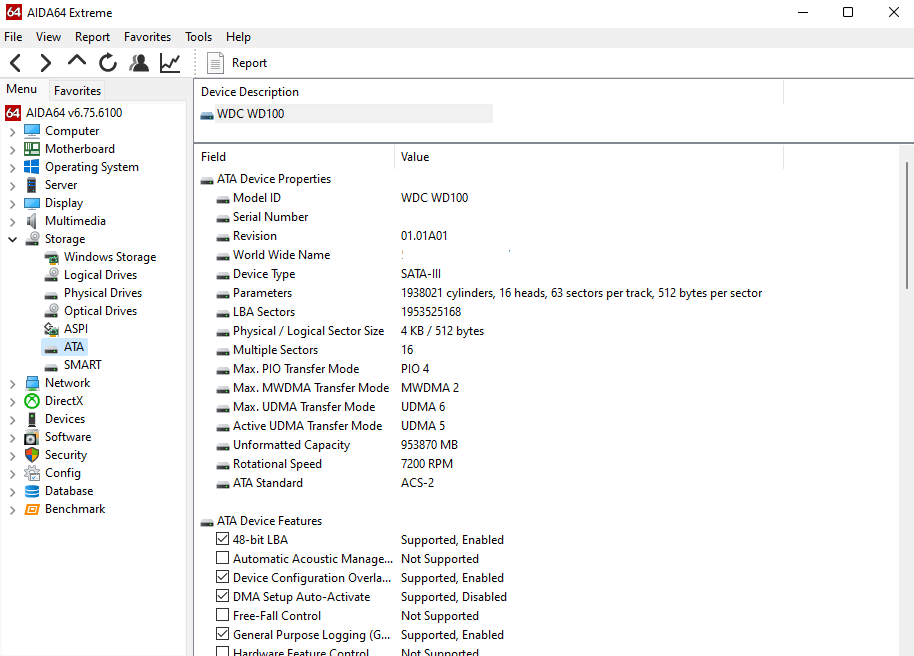
Task: Go forward with the right arrow toolbar icon
Action: tap(45, 62)
